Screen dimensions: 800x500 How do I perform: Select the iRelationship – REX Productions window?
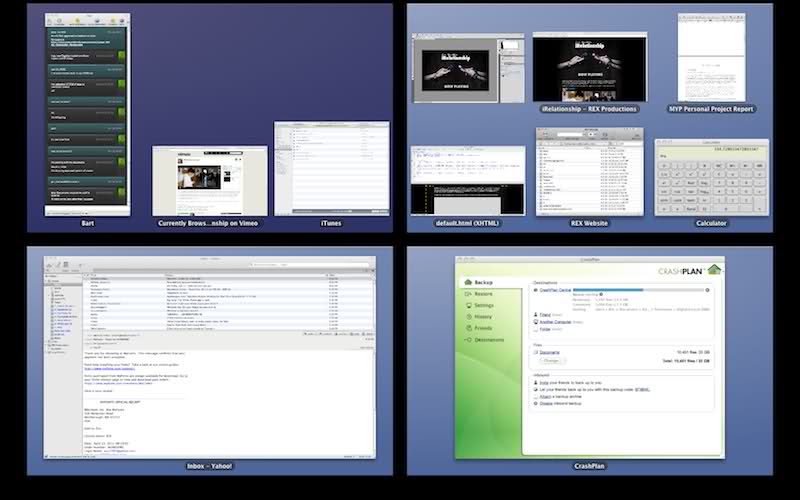coord(590,67)
